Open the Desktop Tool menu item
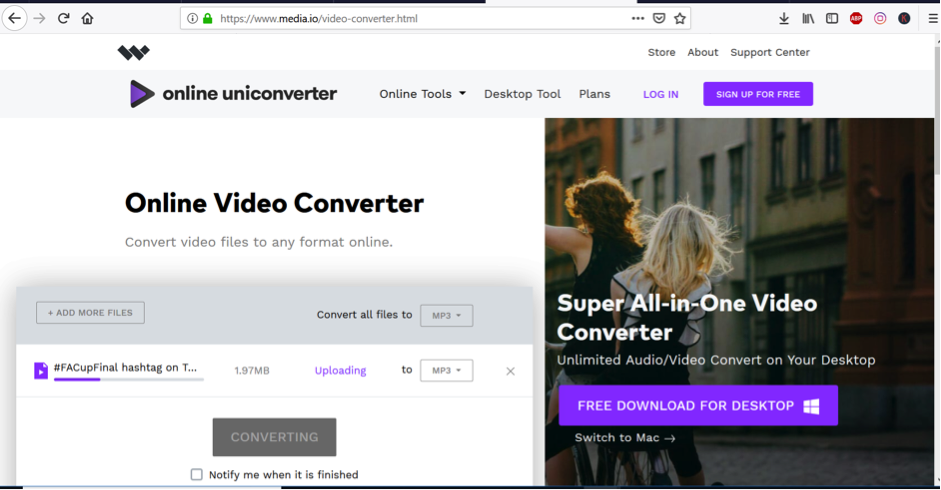941x490 pixels. pos(522,94)
